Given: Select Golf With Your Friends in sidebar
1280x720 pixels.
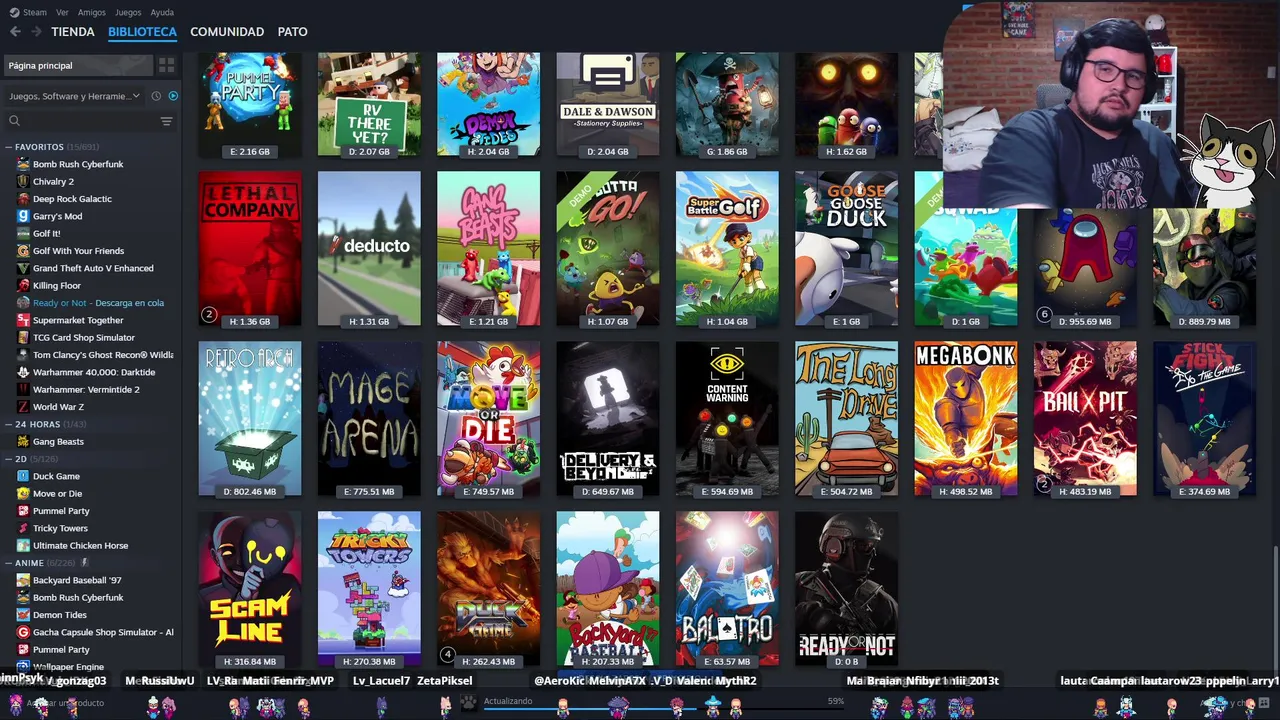Looking at the screenshot, I should pos(78,251).
